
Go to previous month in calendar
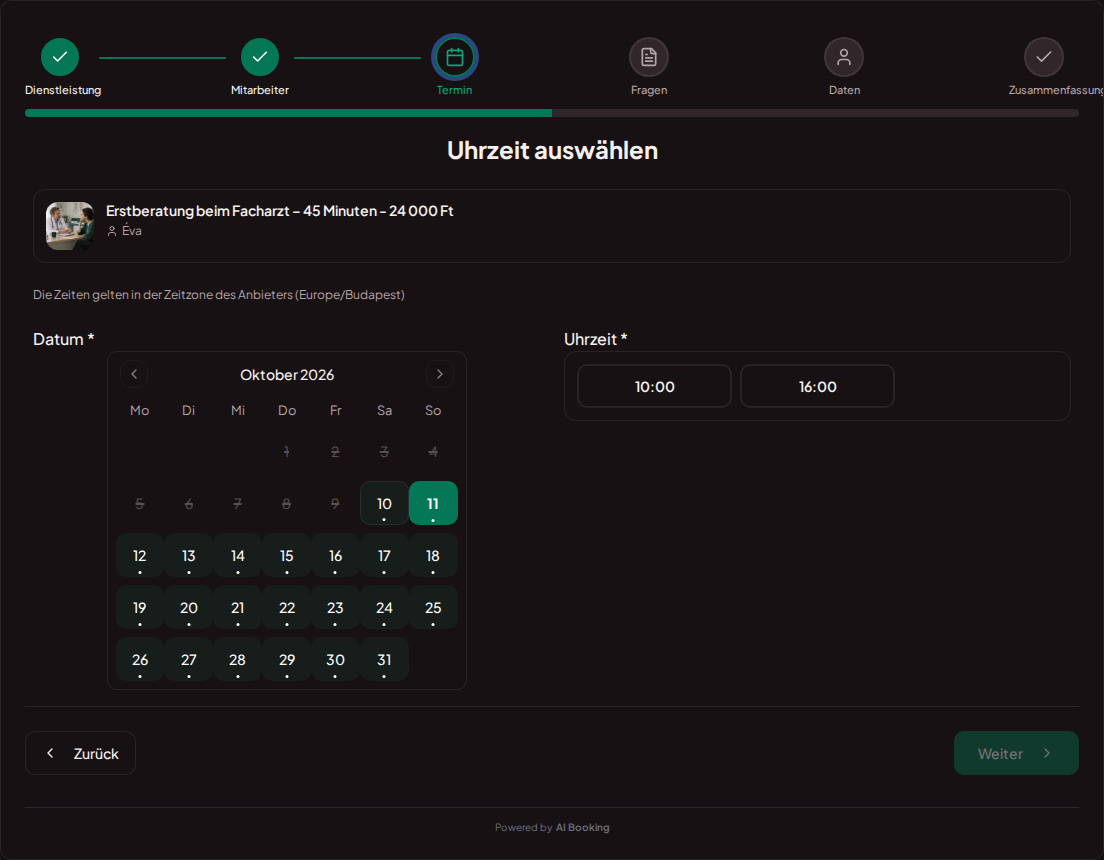tap(134, 374)
